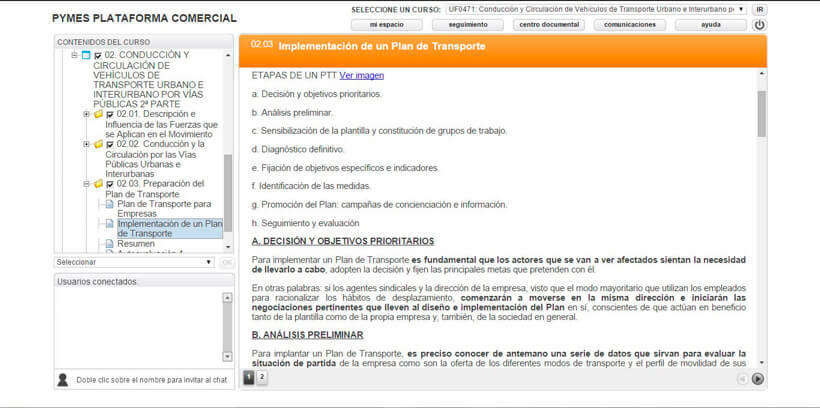
Task: Toggle checkbox for 02. Conducción y Circulación
Action: [x=98, y=55]
